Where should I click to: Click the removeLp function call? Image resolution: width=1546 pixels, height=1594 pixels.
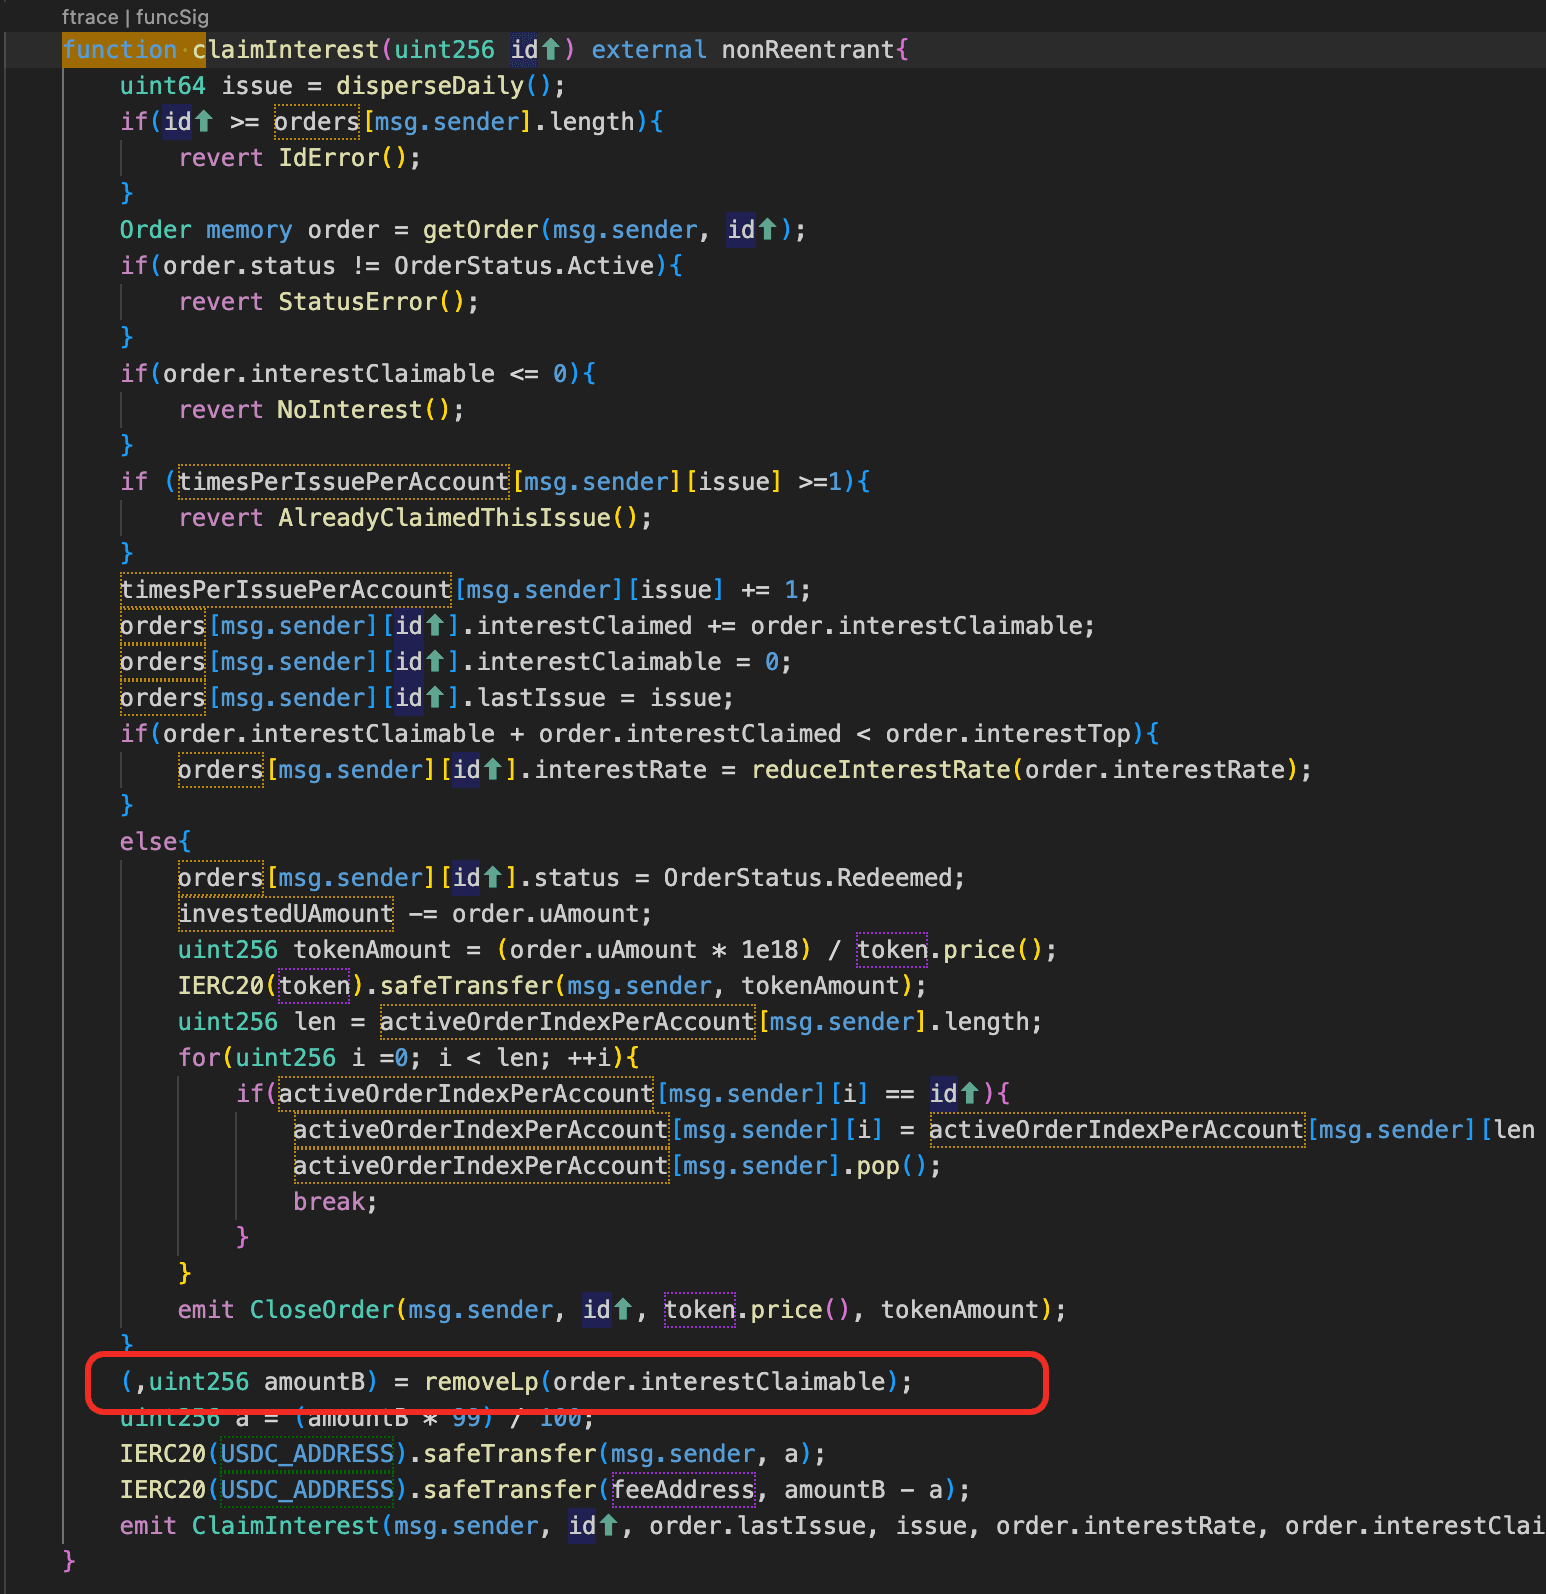[481, 1382]
